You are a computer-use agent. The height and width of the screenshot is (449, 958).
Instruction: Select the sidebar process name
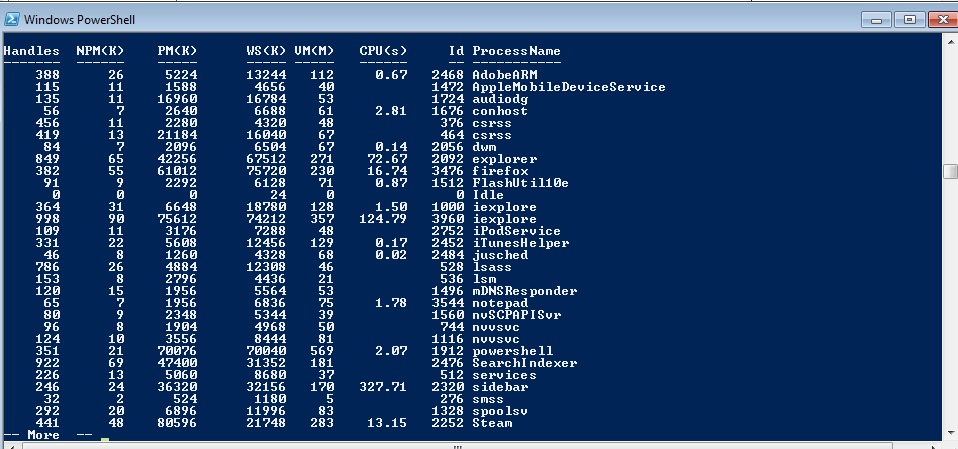click(x=500, y=387)
